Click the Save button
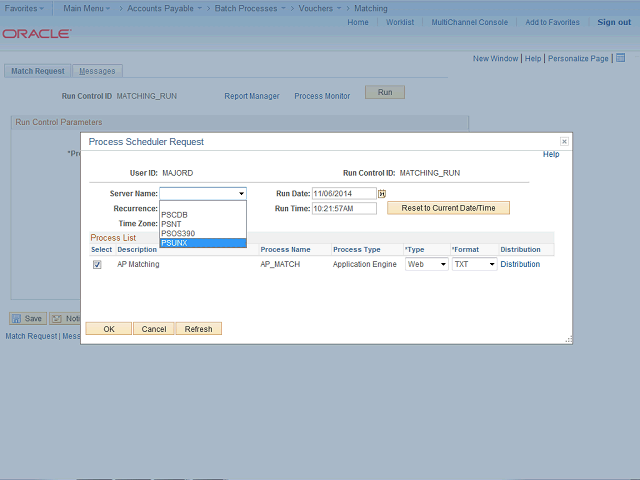The width and height of the screenshot is (640, 480). (28, 318)
